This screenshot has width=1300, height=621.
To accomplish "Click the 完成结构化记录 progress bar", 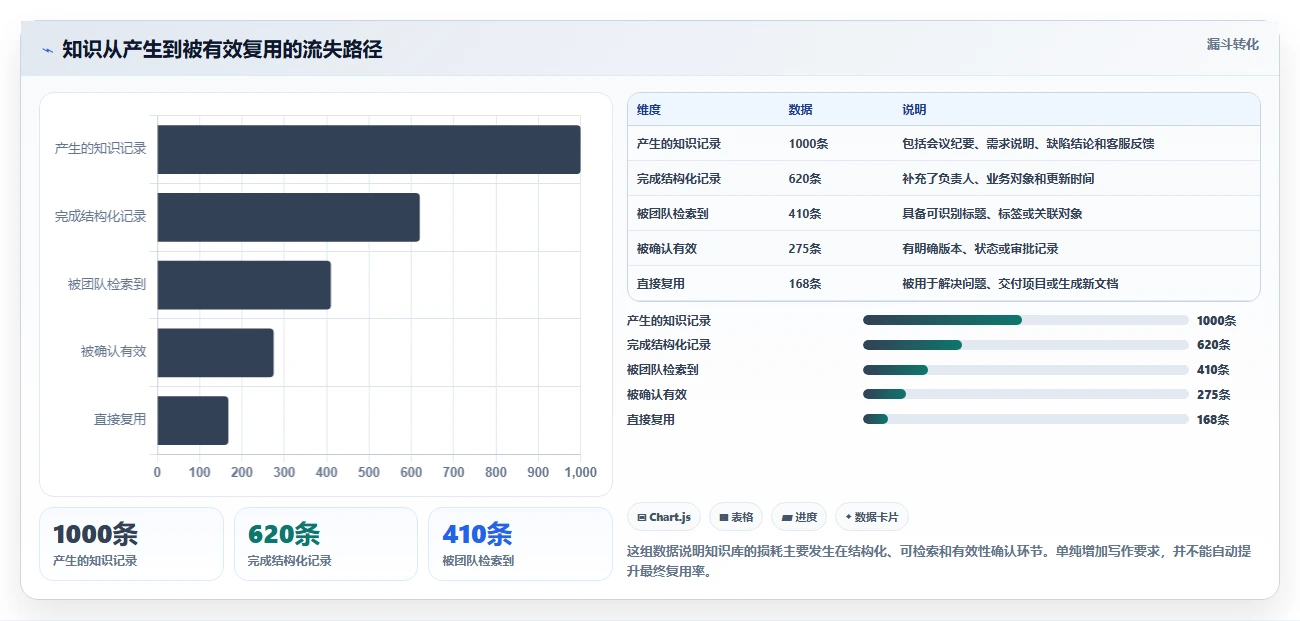I will click(x=1025, y=345).
